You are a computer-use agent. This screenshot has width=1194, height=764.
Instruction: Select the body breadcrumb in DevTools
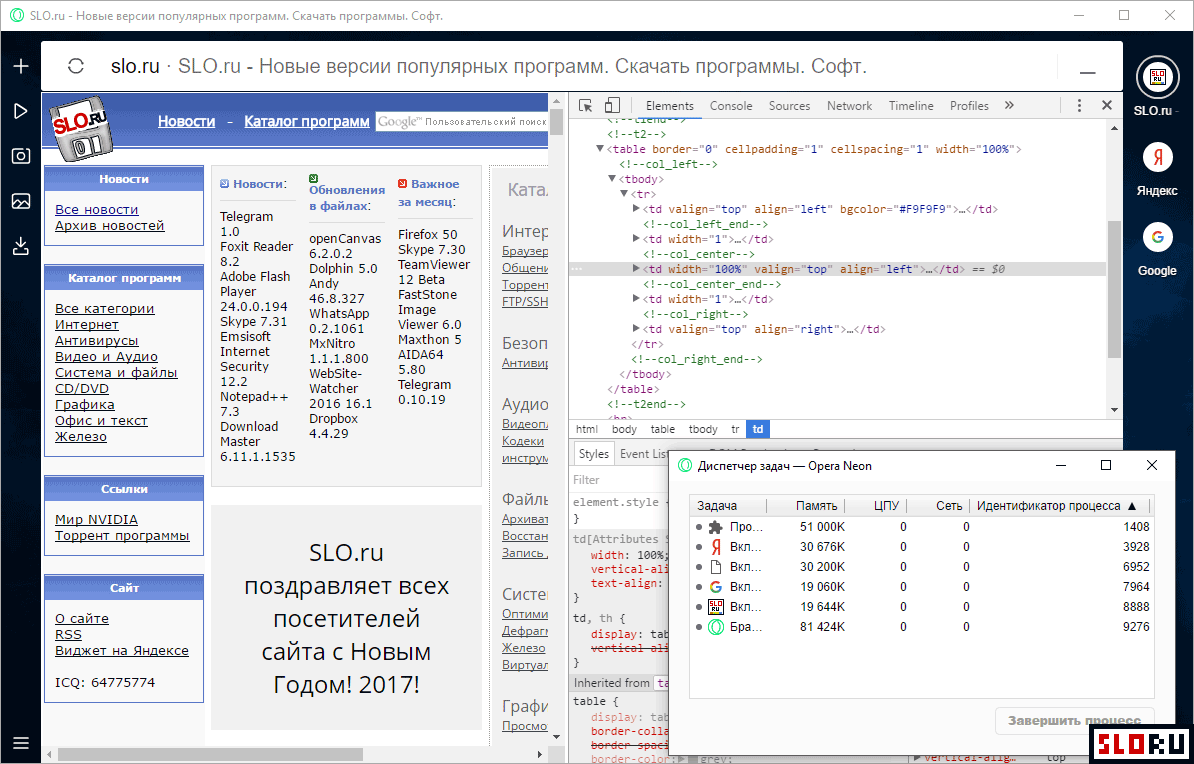(x=624, y=430)
